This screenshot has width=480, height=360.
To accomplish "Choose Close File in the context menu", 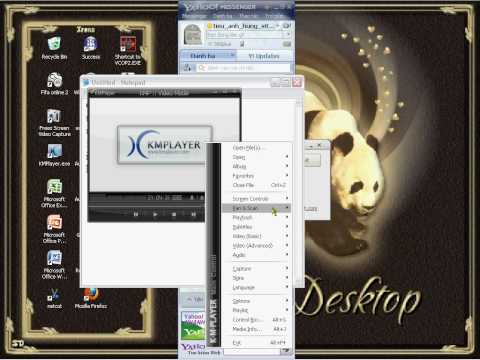I will click(256, 185).
